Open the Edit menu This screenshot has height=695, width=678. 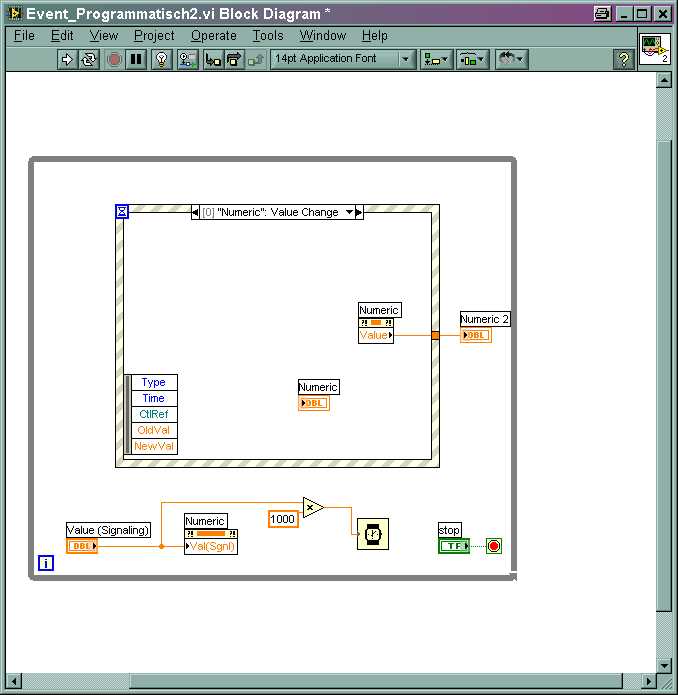pyautogui.click(x=62, y=35)
